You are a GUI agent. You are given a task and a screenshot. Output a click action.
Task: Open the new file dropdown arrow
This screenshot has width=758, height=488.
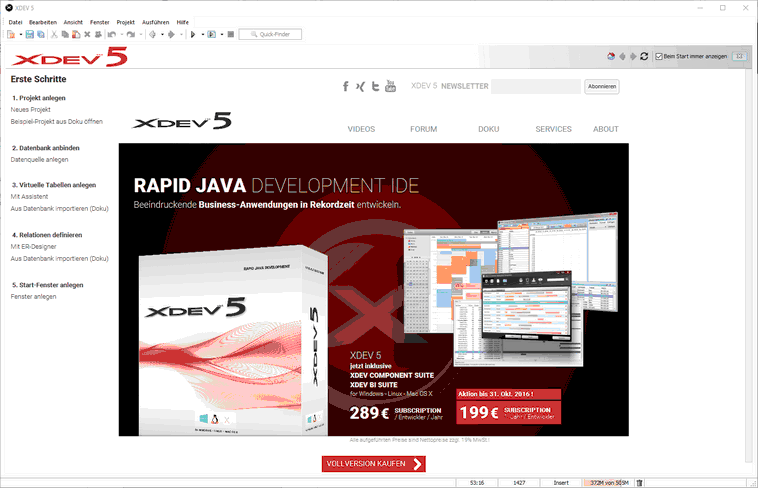pyautogui.click(x=21, y=34)
